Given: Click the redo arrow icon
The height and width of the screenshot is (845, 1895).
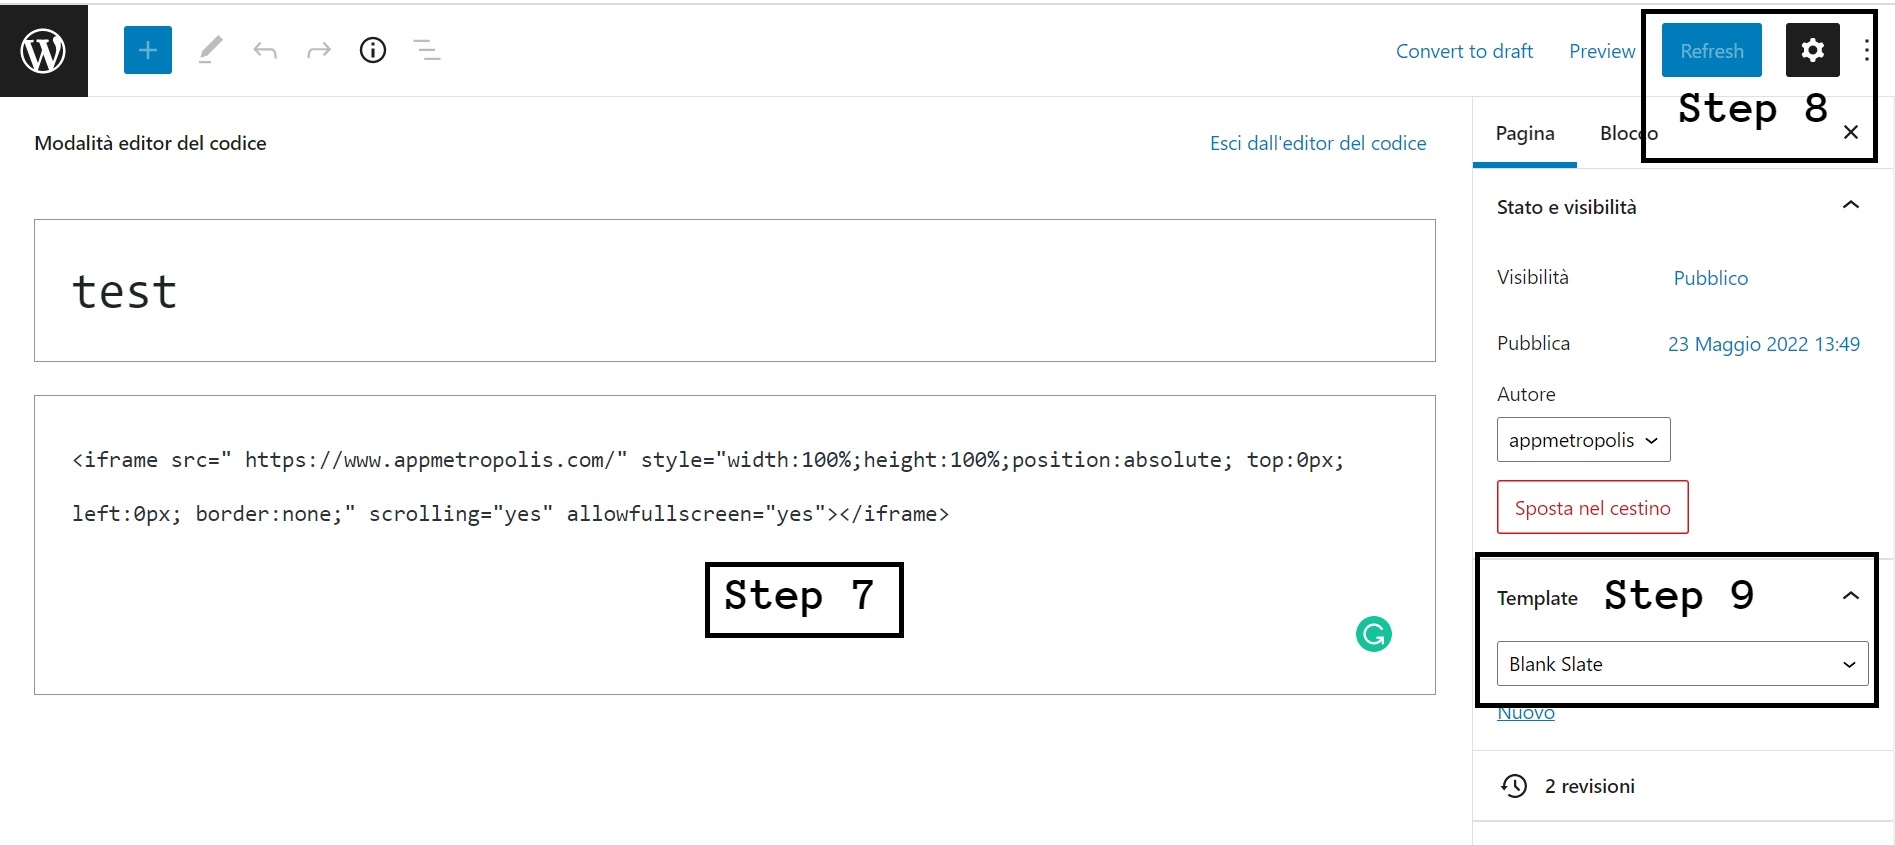Looking at the screenshot, I should pyautogui.click(x=319, y=50).
